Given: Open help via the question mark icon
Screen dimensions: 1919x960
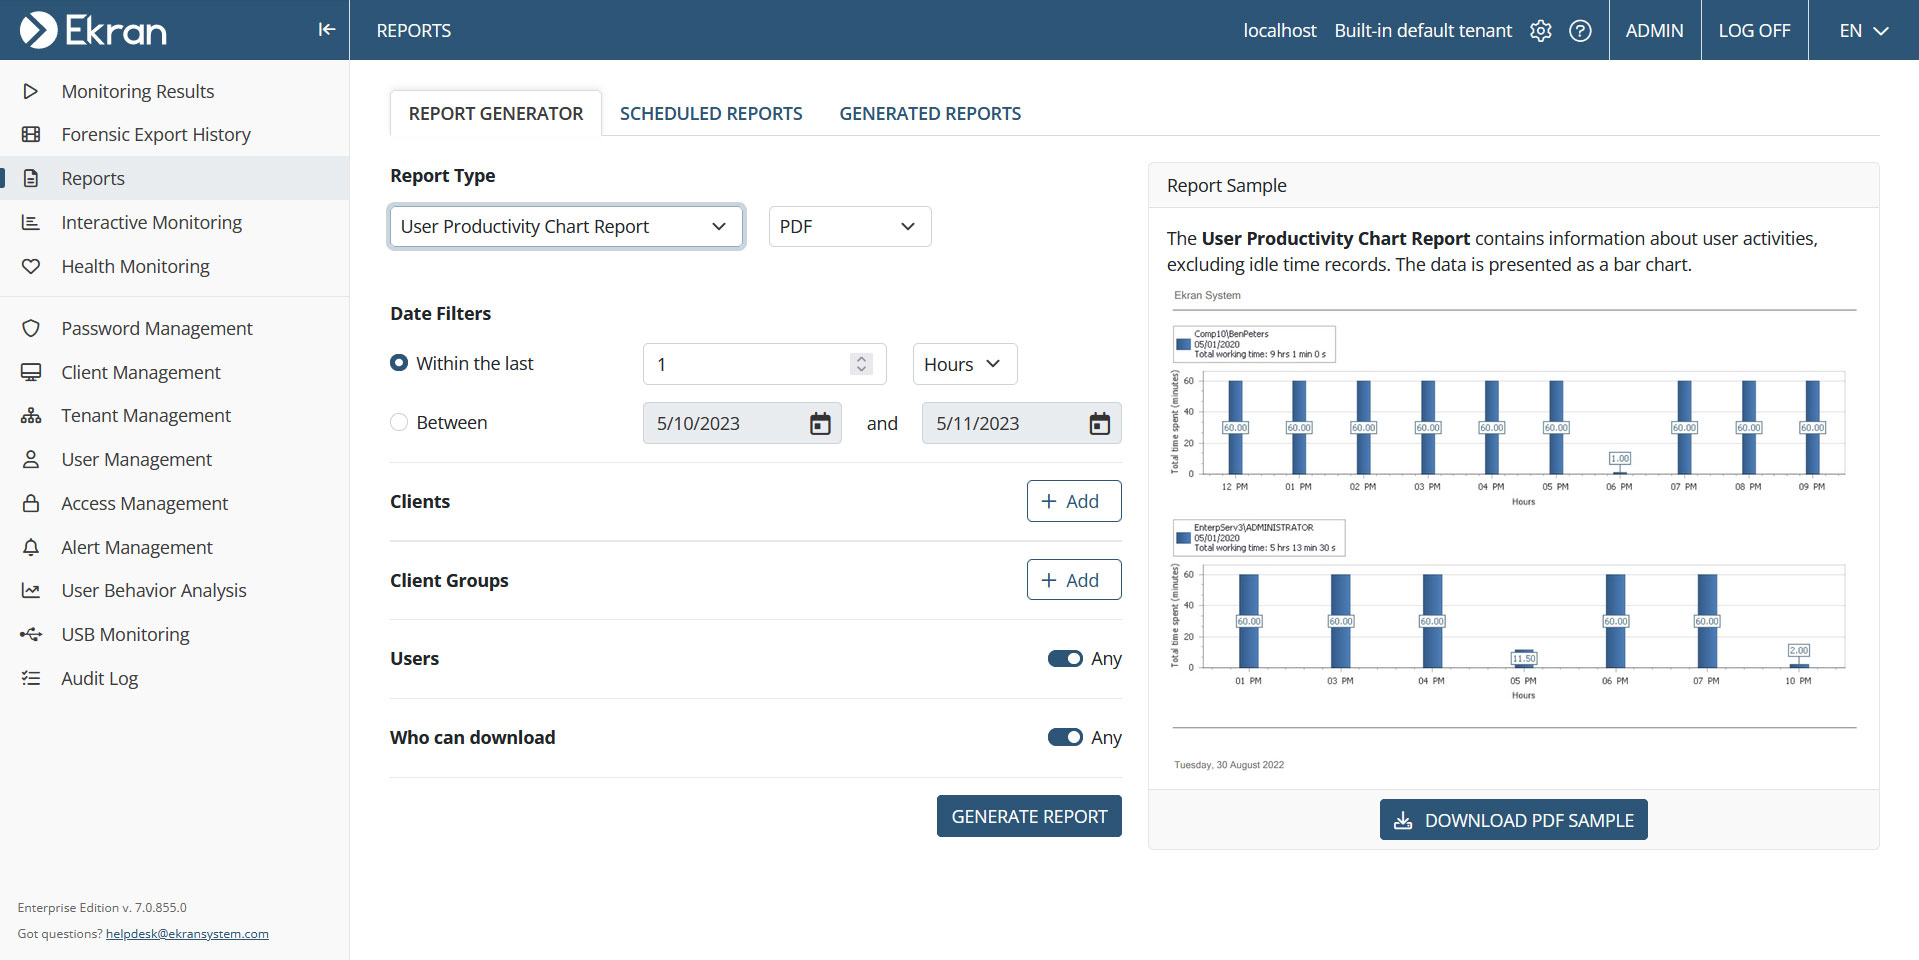Looking at the screenshot, I should [1580, 30].
